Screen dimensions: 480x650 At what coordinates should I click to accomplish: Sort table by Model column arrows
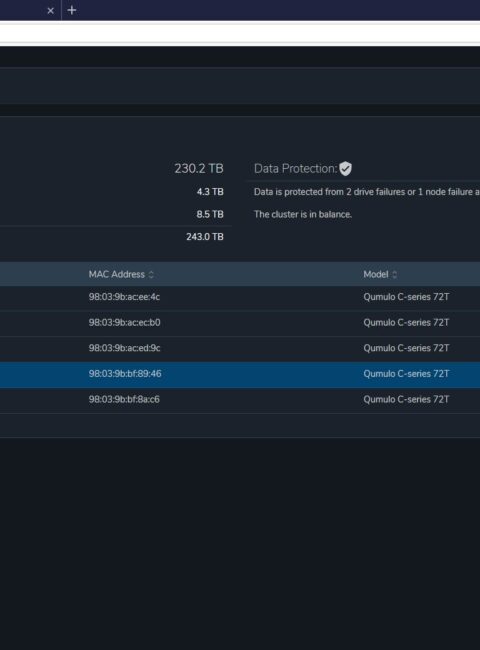point(394,274)
